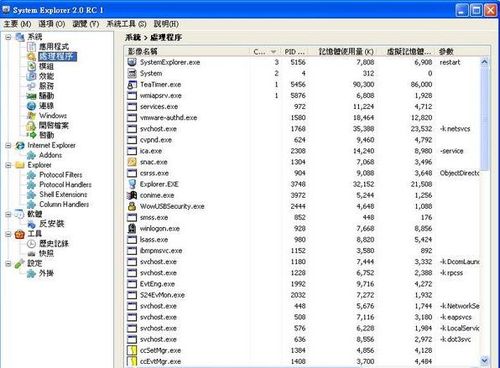
Task: Click the 設定 wrench icon
Action: (x=20, y=263)
